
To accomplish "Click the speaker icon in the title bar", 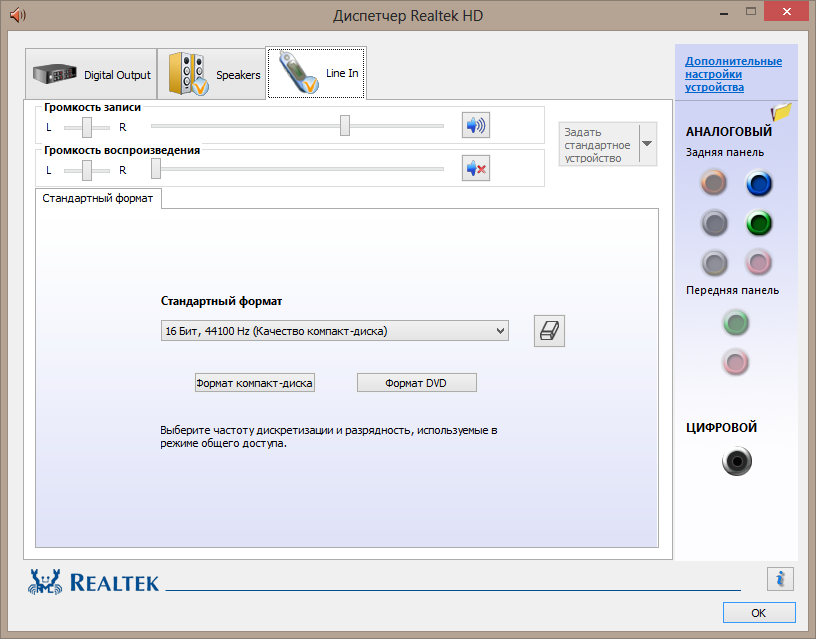I will coord(17,15).
